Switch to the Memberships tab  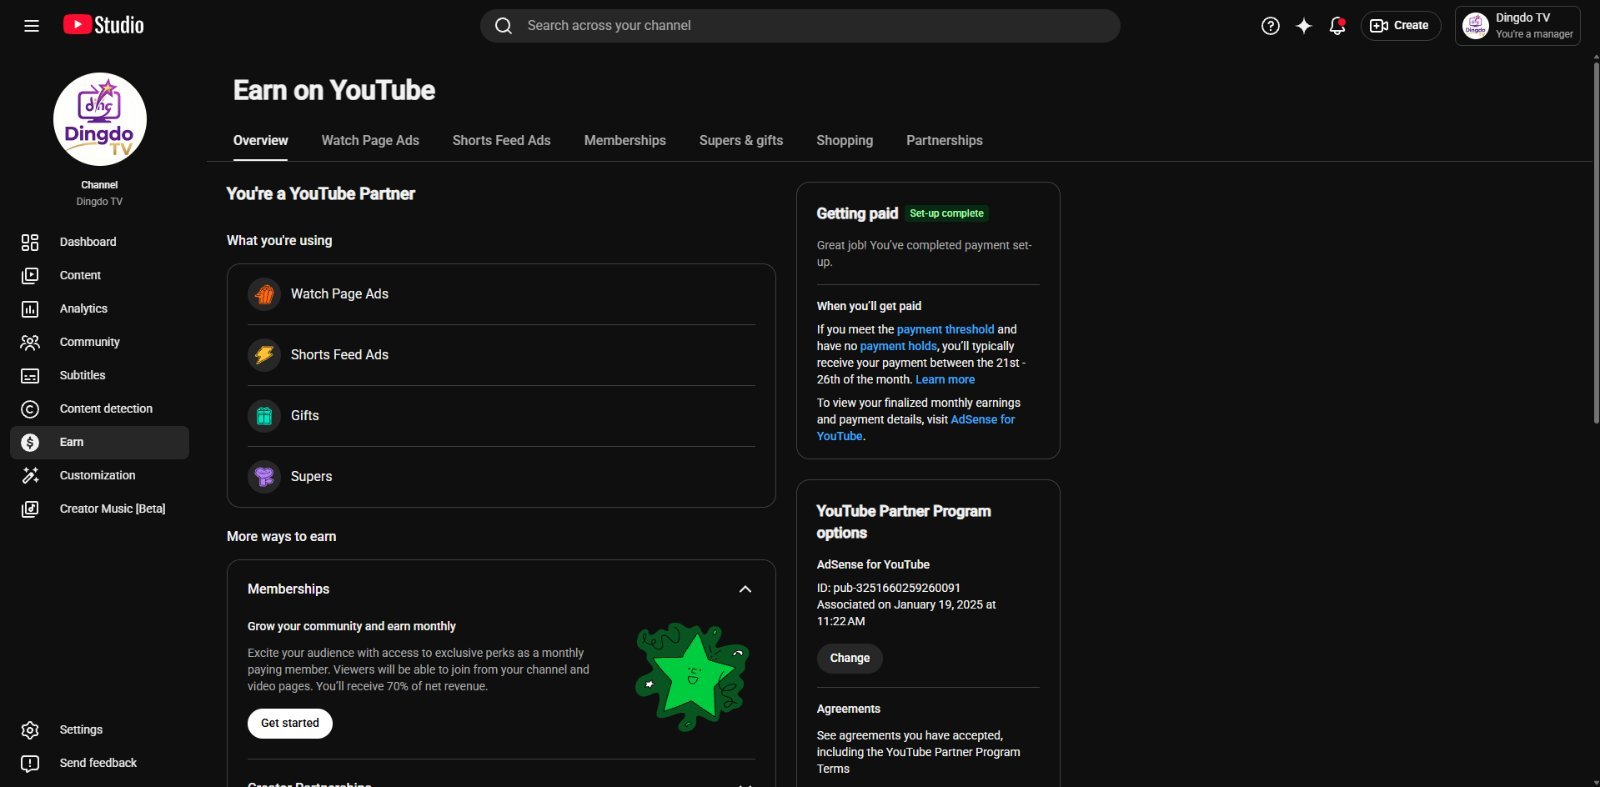click(625, 141)
